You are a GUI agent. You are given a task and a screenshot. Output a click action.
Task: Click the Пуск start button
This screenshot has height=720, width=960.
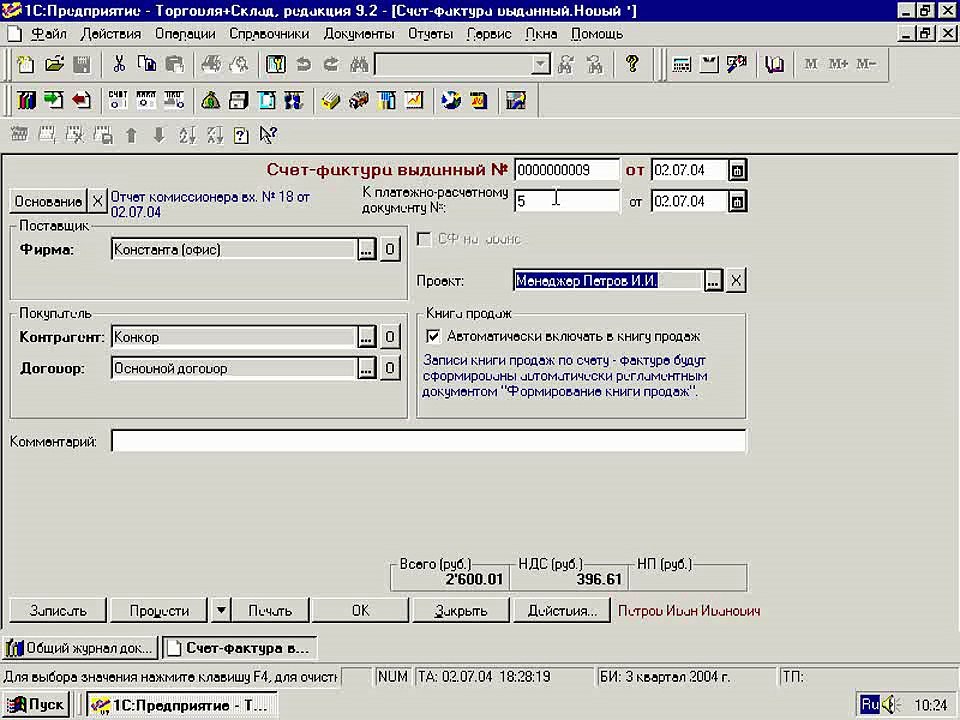click(x=36, y=705)
